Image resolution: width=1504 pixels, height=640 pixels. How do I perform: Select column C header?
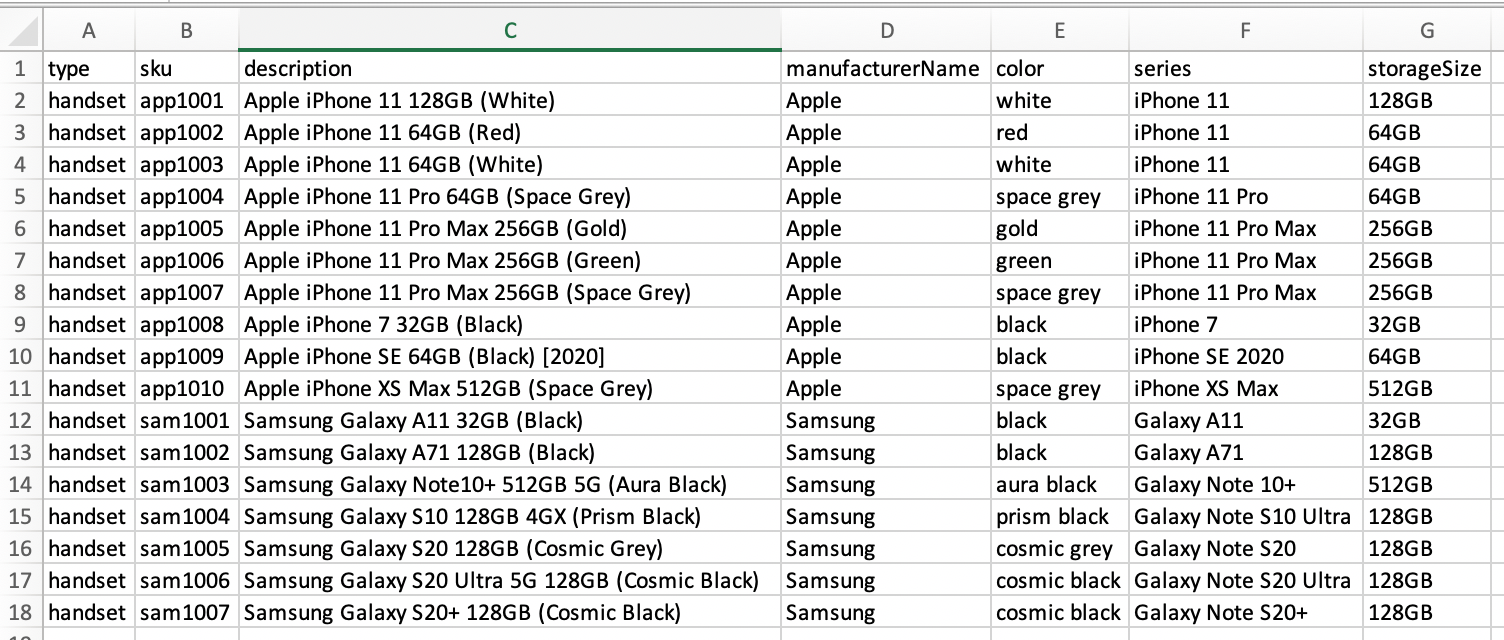510,31
